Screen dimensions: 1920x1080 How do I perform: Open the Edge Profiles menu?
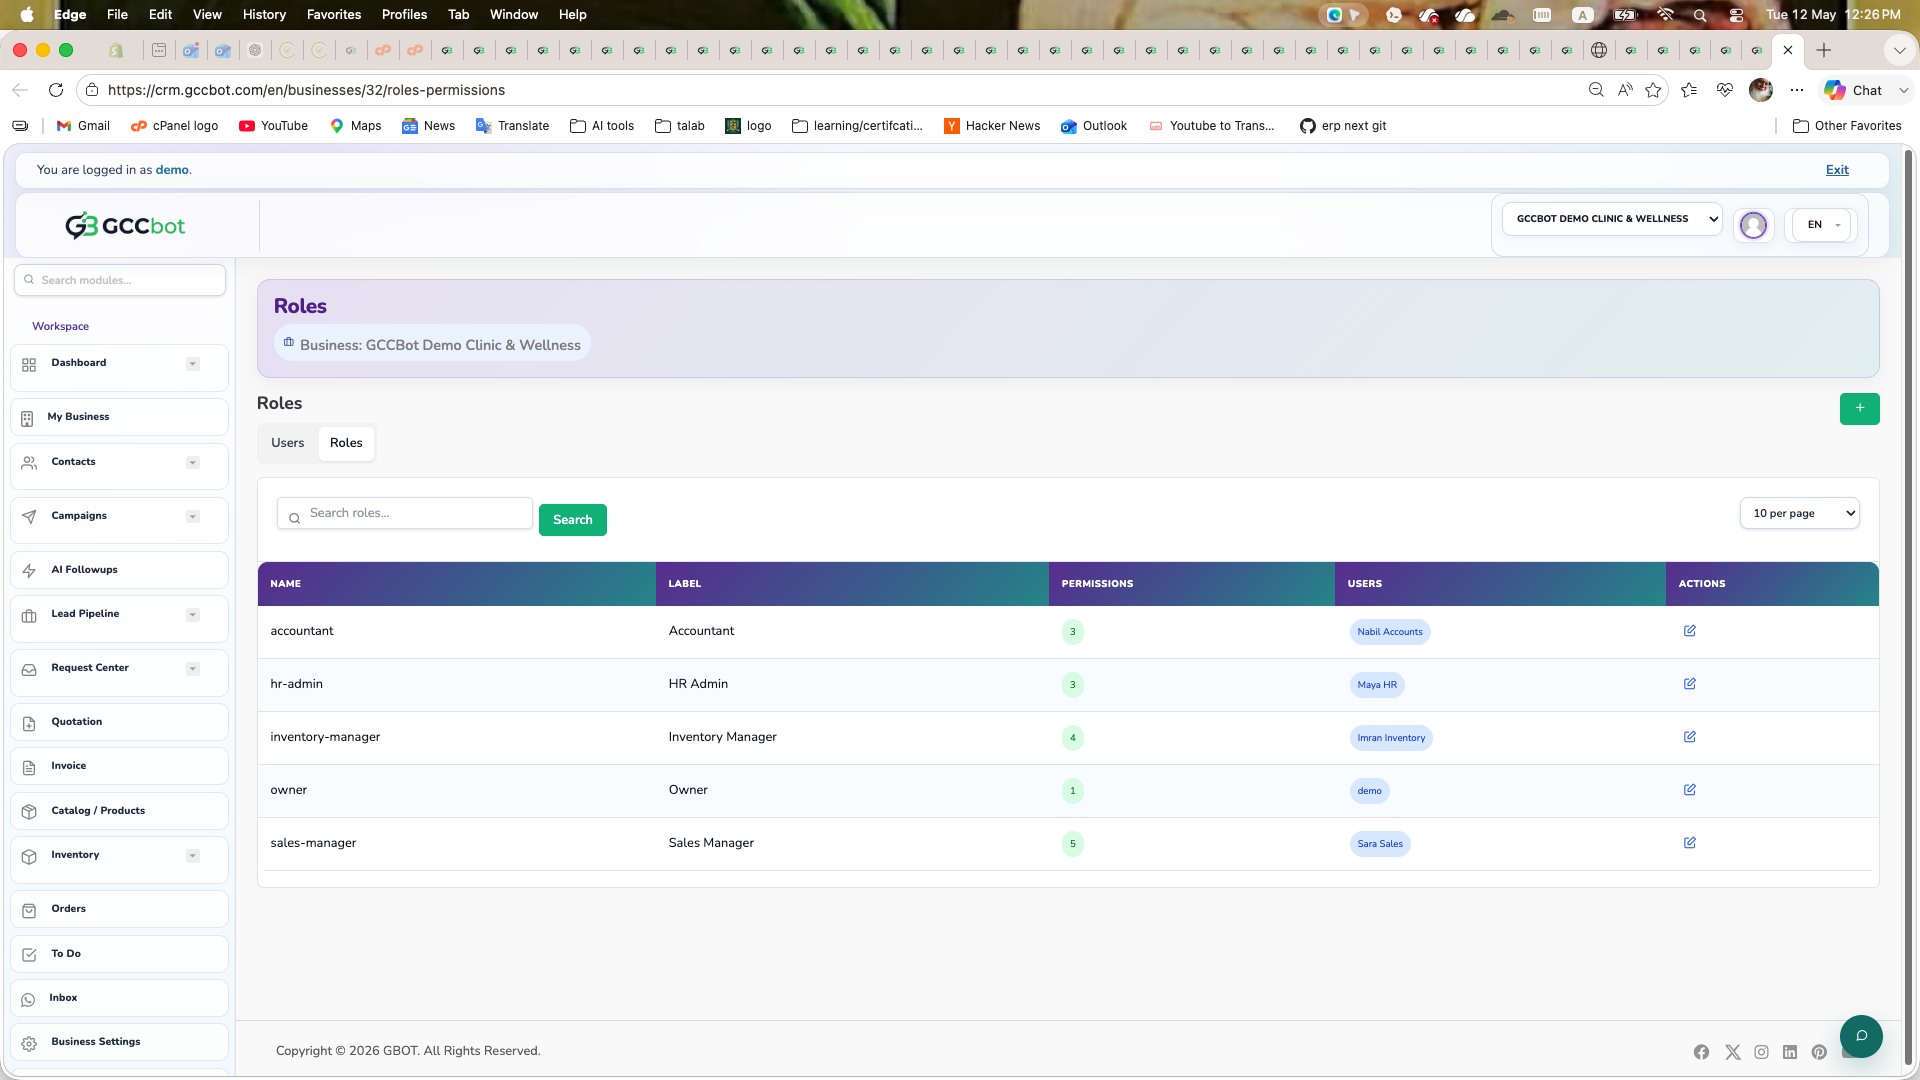click(x=404, y=15)
